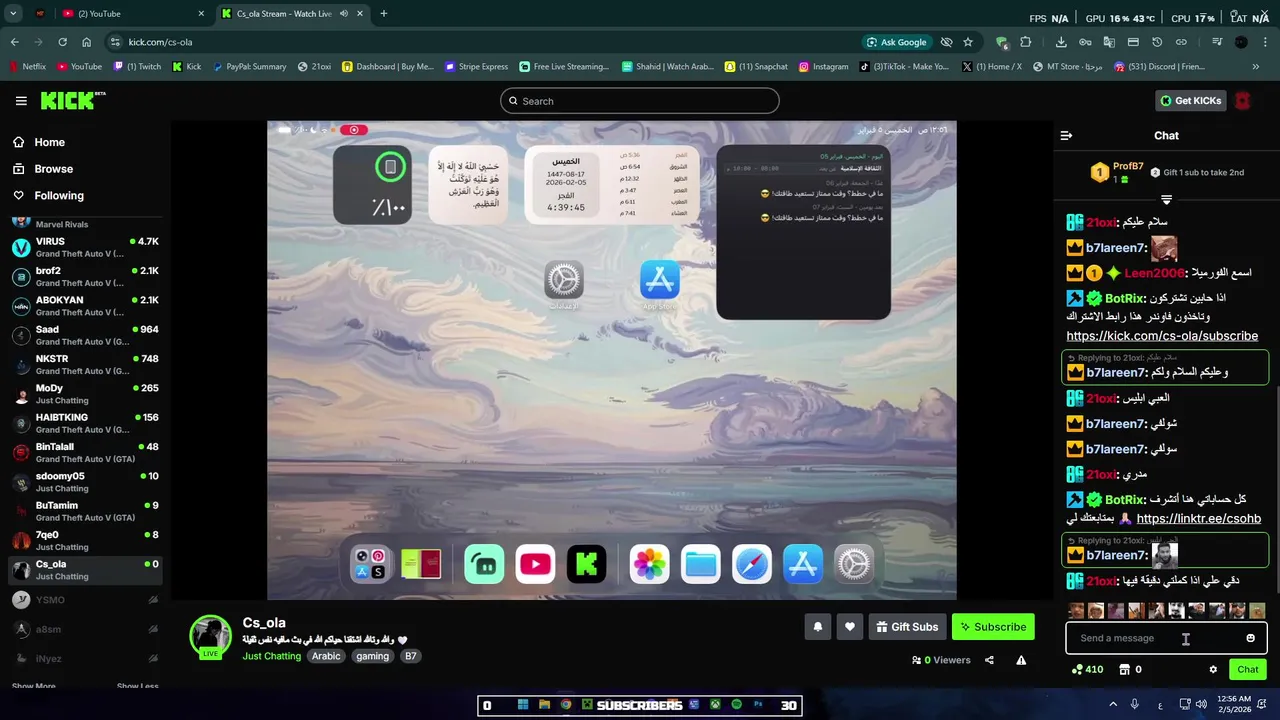Expand Windows system tray hidden icons
The width and height of the screenshot is (1280, 720).
tap(1113, 704)
